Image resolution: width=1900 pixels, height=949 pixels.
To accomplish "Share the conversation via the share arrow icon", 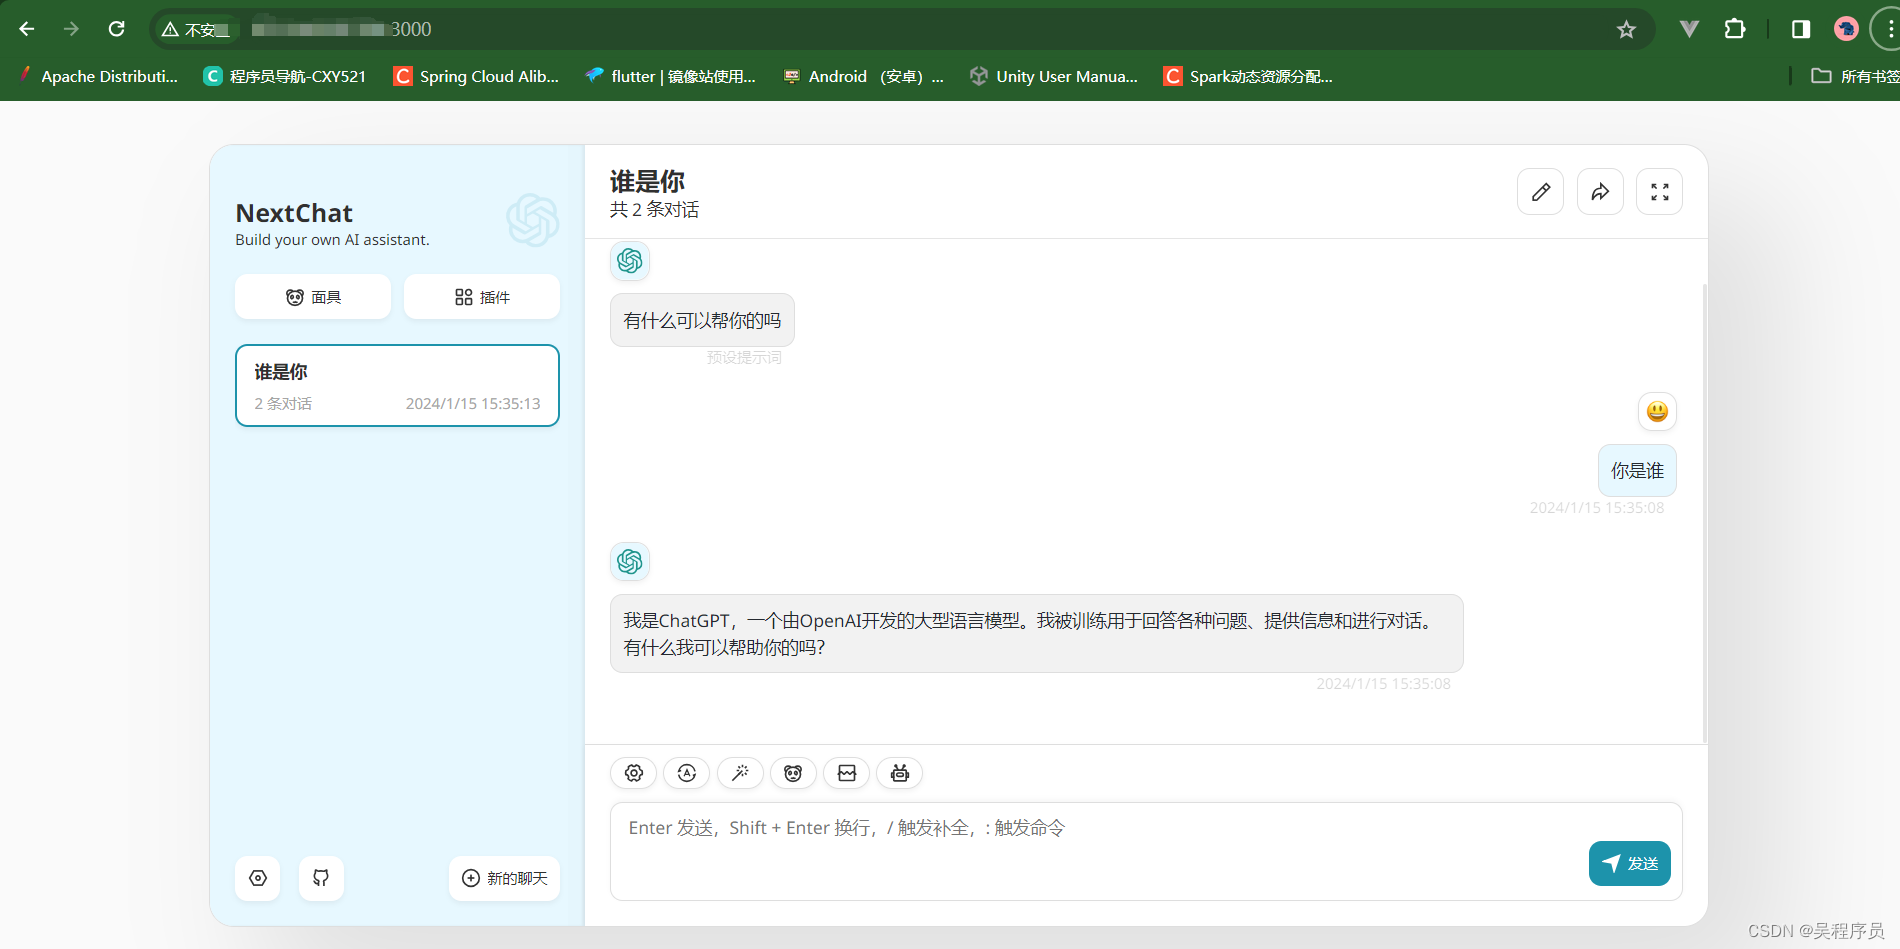I will (x=1600, y=191).
